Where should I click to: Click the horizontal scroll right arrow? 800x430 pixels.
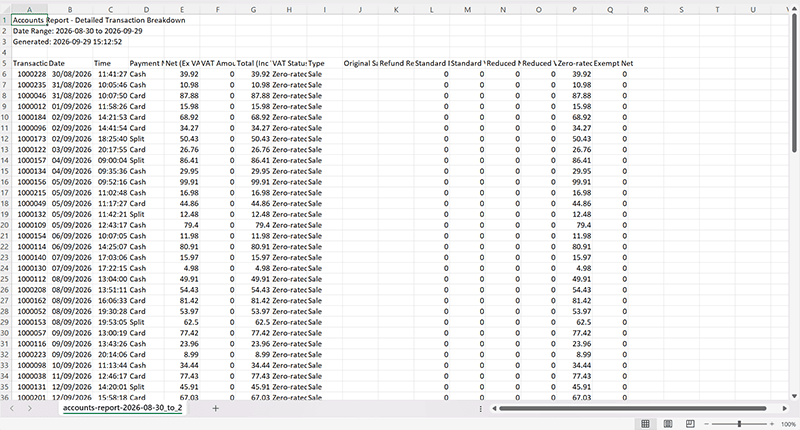point(785,408)
